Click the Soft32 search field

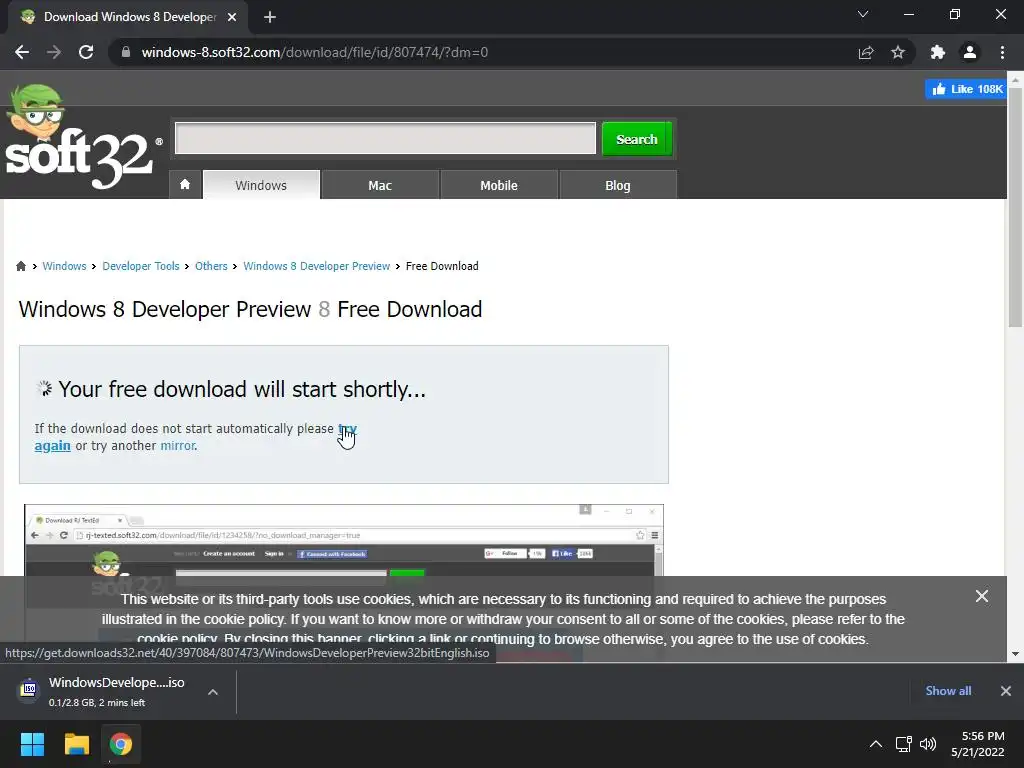click(385, 138)
